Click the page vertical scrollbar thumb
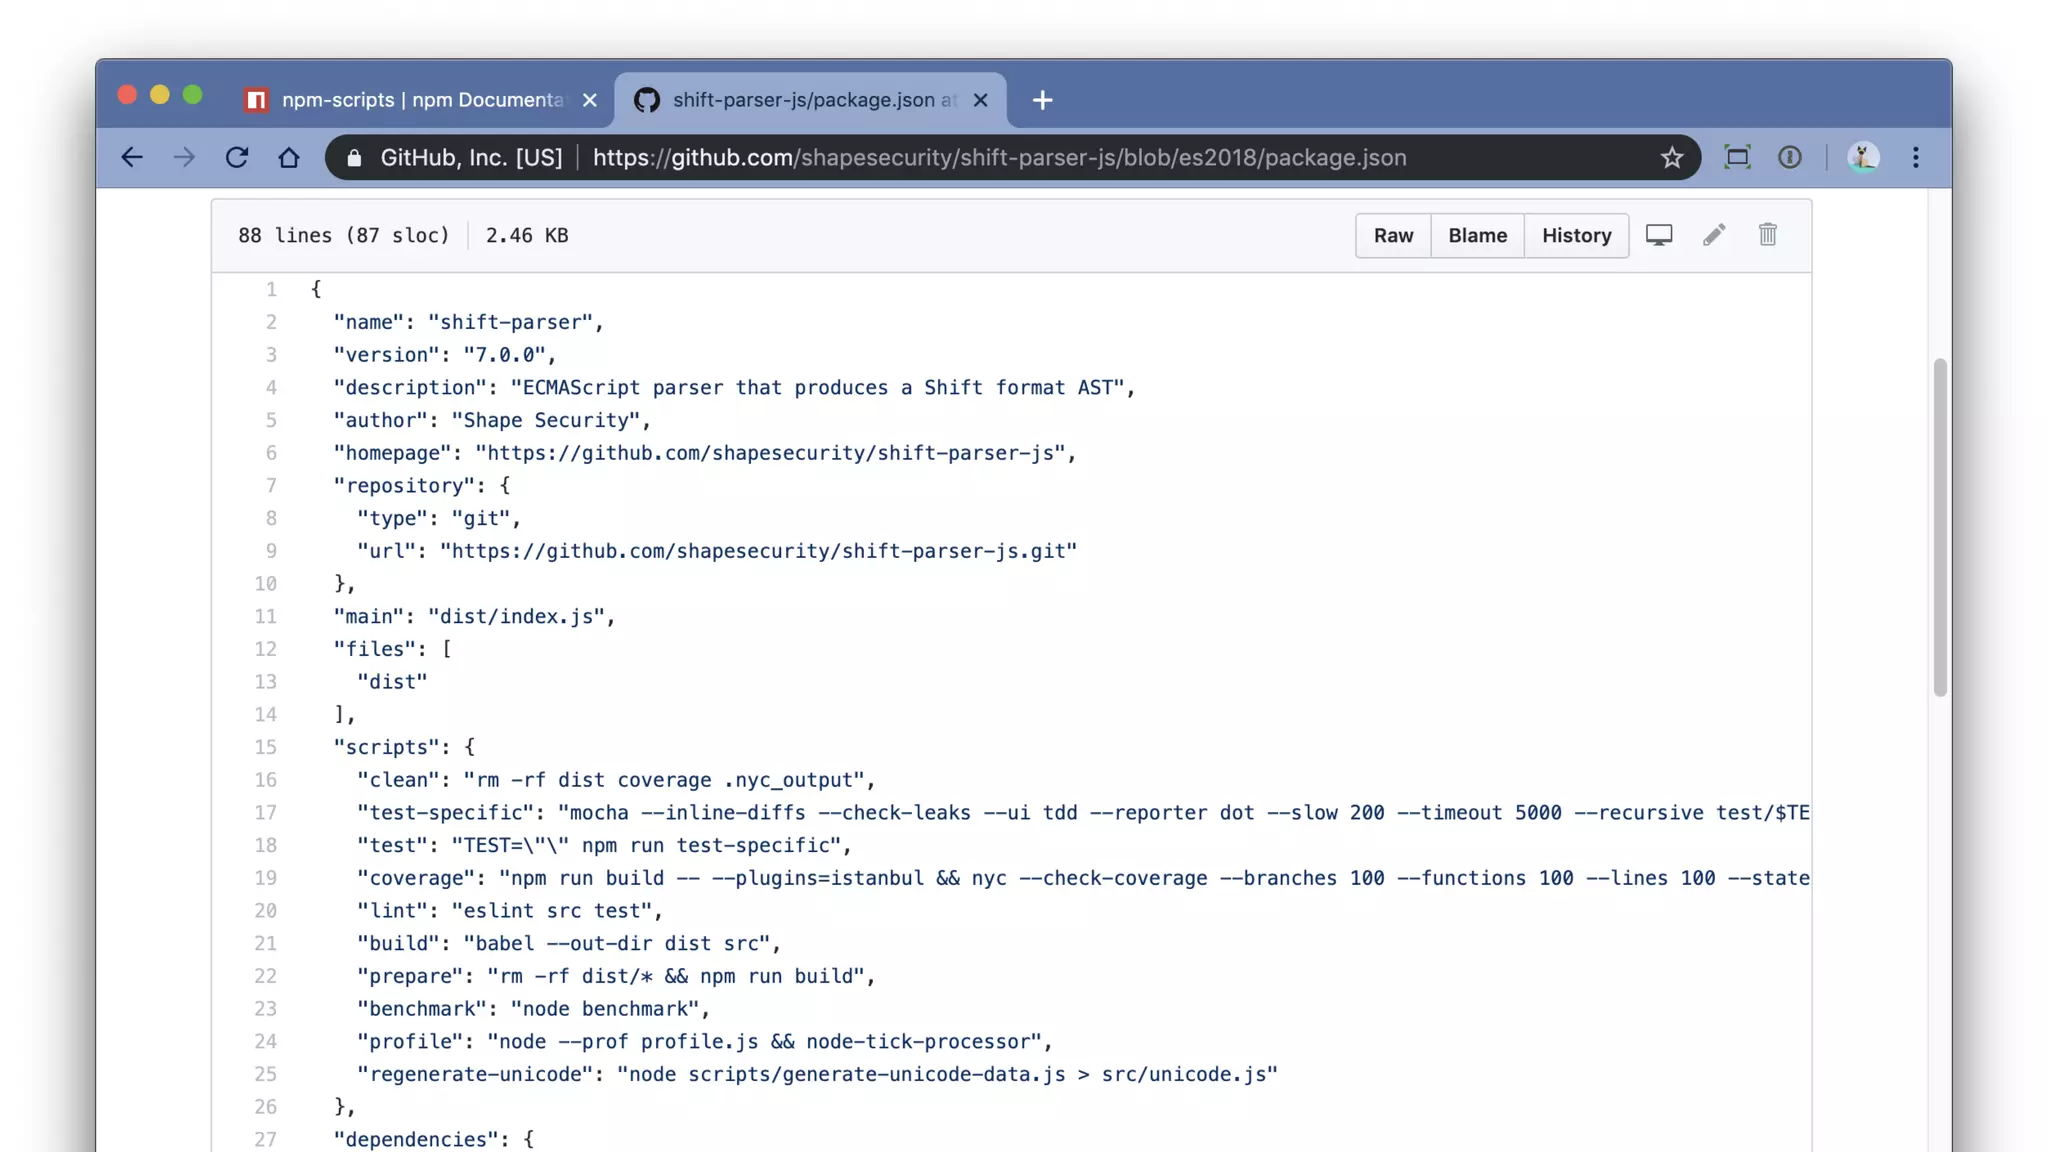Screen dimensions: 2048x1152 [x=1940, y=526]
